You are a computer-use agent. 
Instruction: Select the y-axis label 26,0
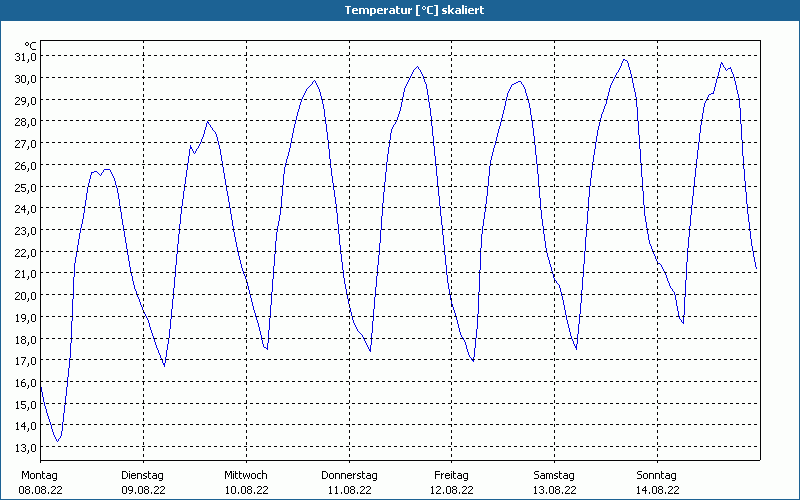(26, 166)
